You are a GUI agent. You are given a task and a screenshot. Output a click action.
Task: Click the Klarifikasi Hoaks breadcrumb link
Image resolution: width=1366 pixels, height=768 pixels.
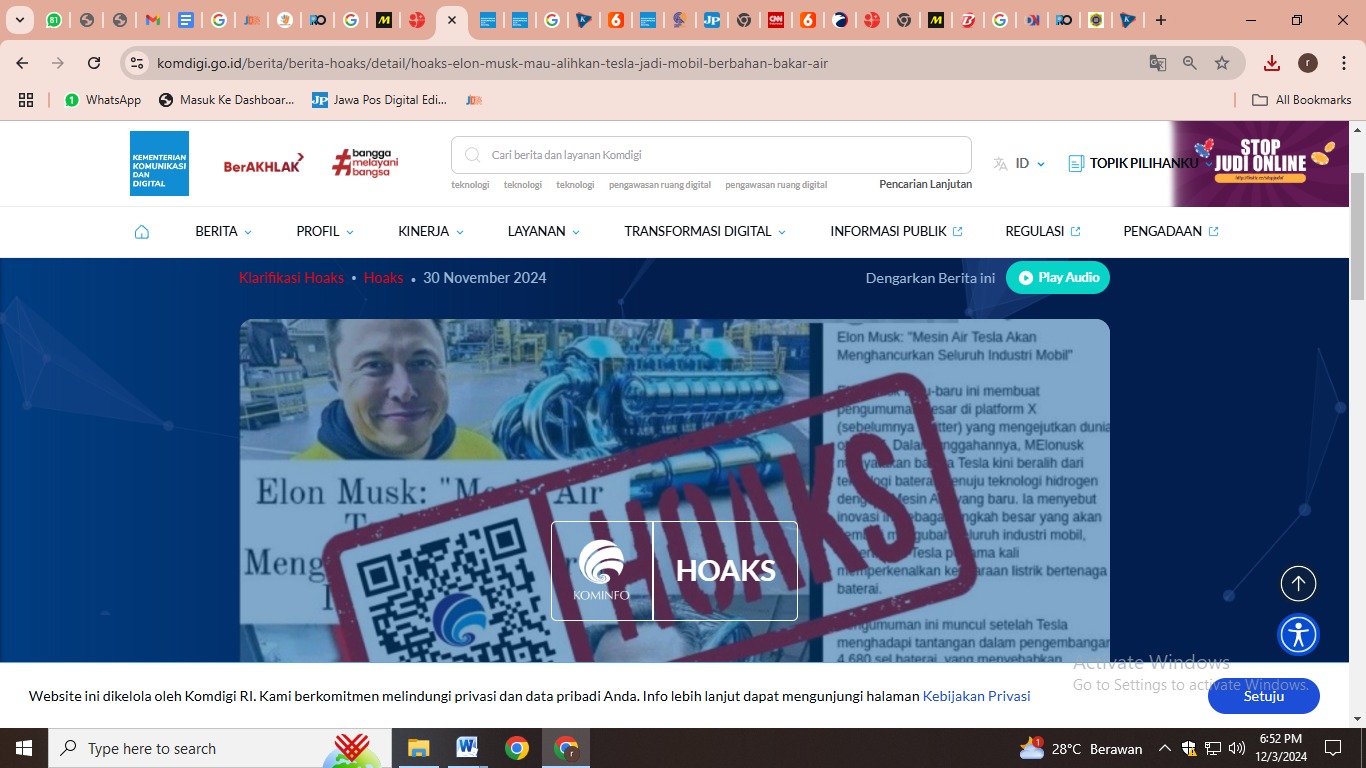tap(291, 278)
